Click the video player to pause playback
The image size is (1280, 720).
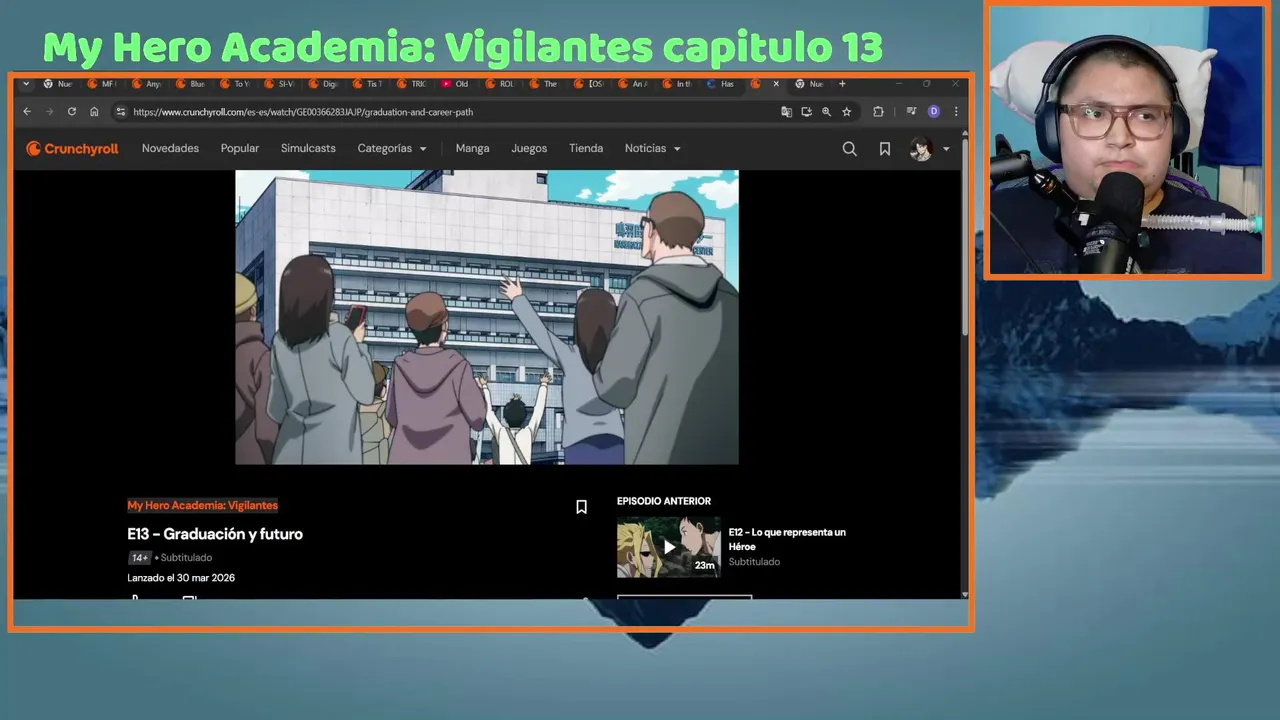(487, 317)
